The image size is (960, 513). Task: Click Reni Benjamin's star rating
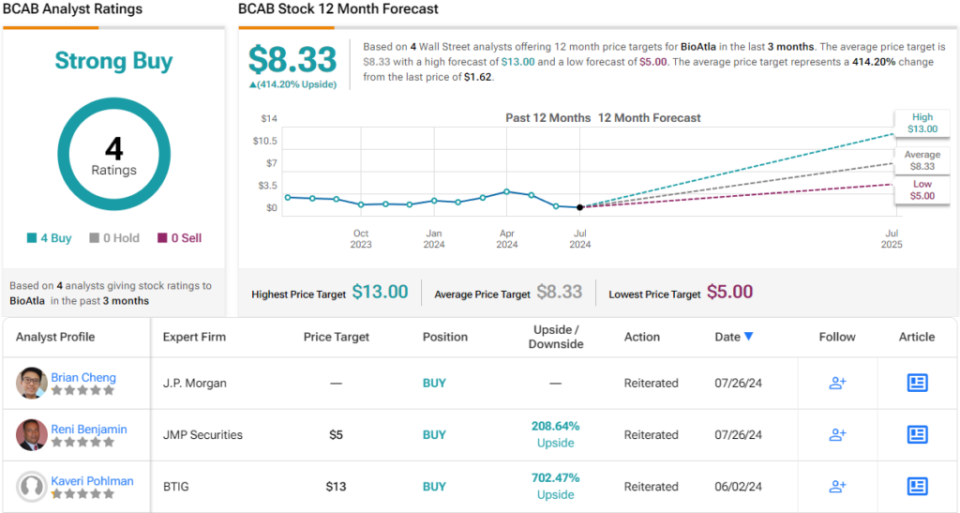click(x=83, y=442)
